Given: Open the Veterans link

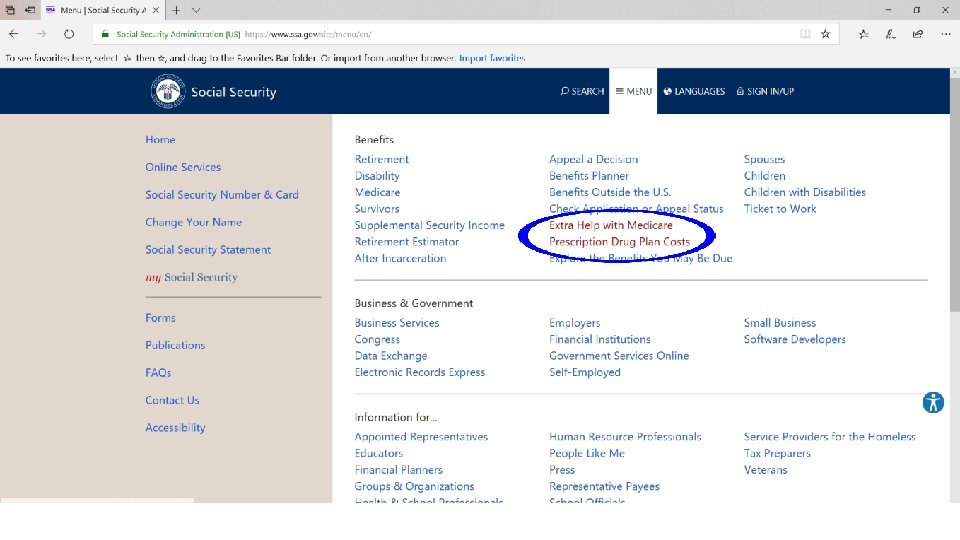Looking at the screenshot, I should (765, 470).
